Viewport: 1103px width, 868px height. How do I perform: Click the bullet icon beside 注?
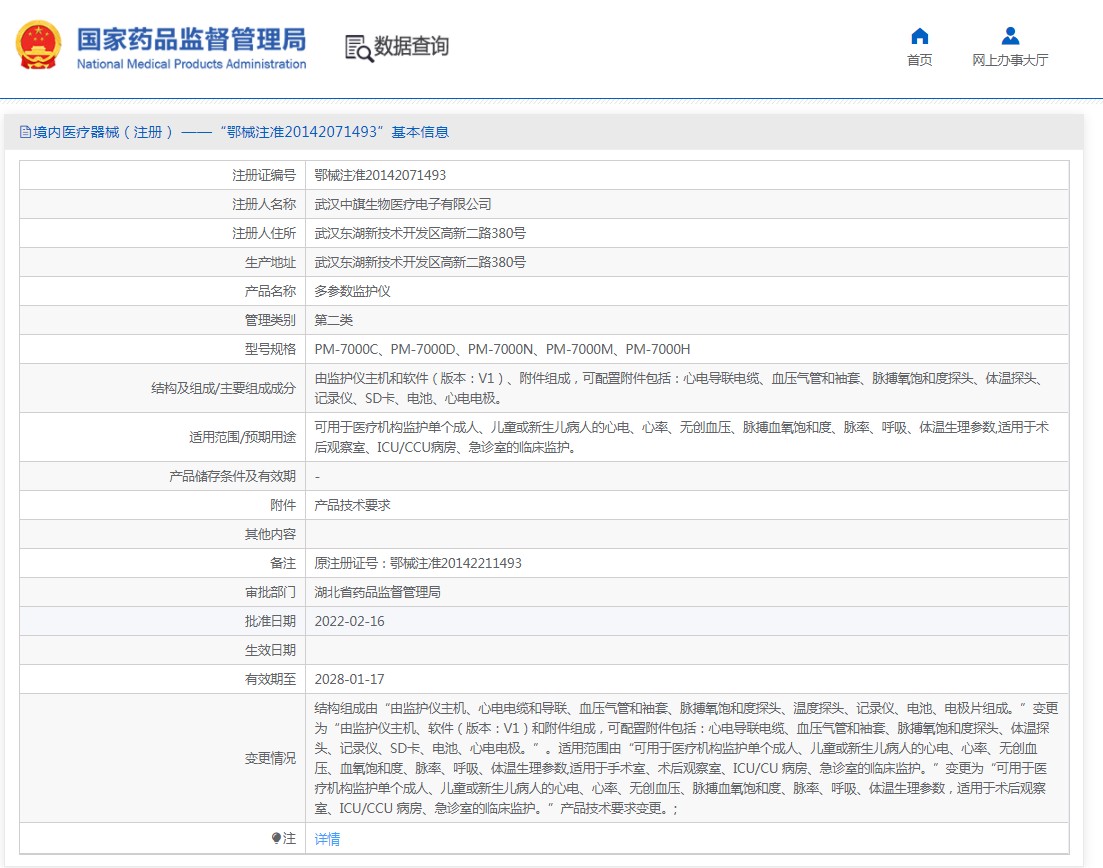click(x=276, y=838)
